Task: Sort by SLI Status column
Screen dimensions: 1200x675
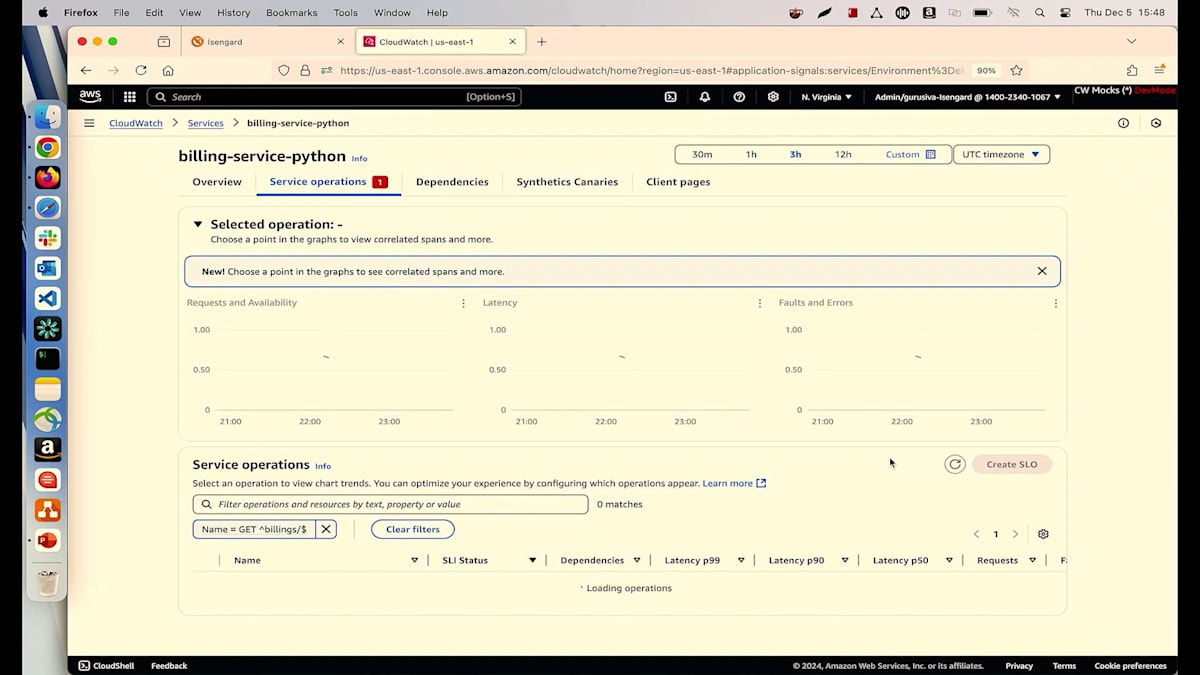Action: tap(532, 561)
